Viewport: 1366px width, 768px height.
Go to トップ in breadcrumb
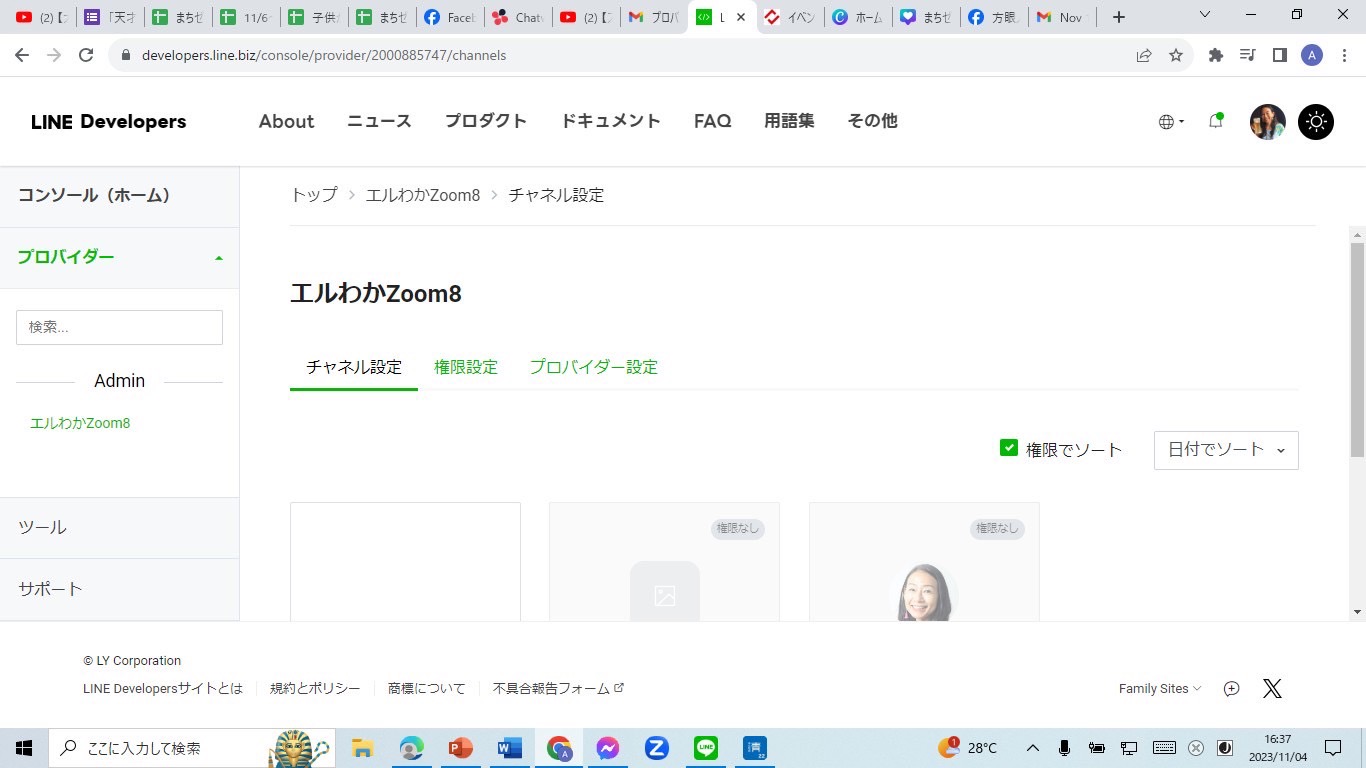tap(314, 195)
